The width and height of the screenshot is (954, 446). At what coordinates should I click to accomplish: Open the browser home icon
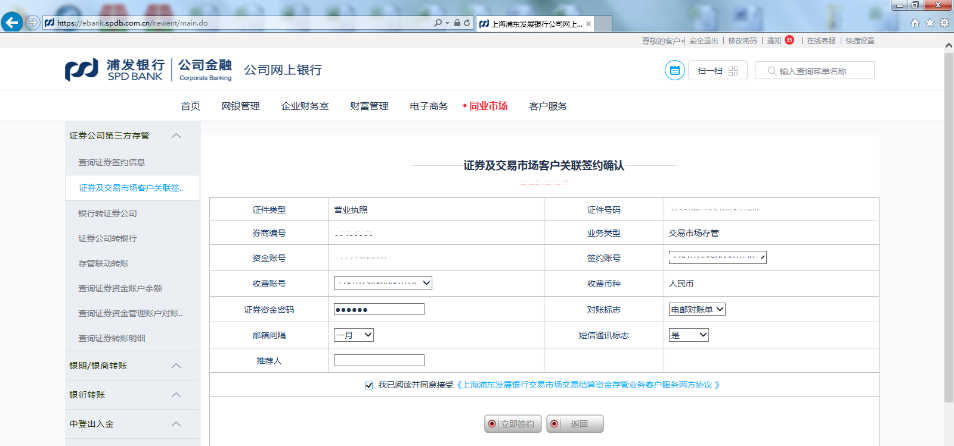tap(914, 22)
